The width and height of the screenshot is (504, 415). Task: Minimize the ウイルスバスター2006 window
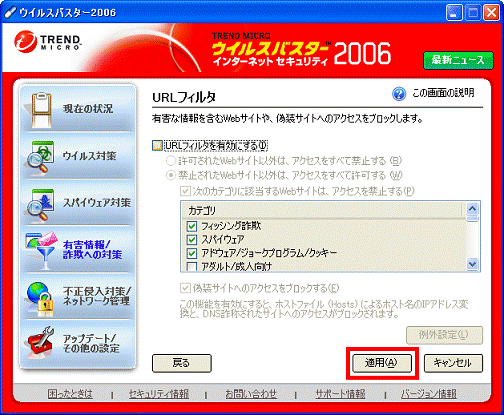tap(454, 13)
